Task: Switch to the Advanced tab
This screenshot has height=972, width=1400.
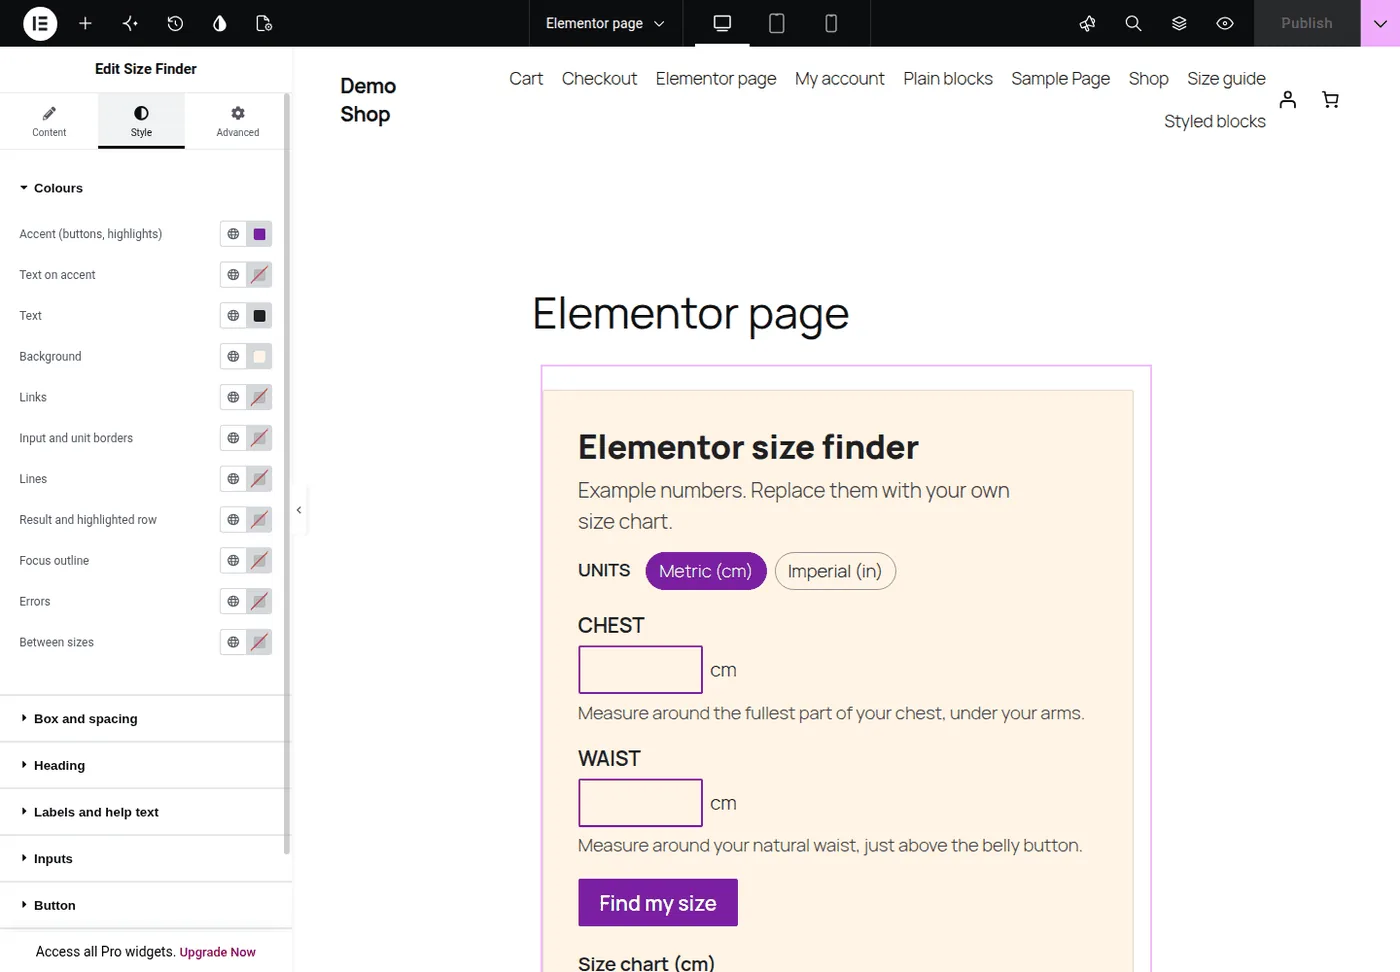Action: (238, 121)
